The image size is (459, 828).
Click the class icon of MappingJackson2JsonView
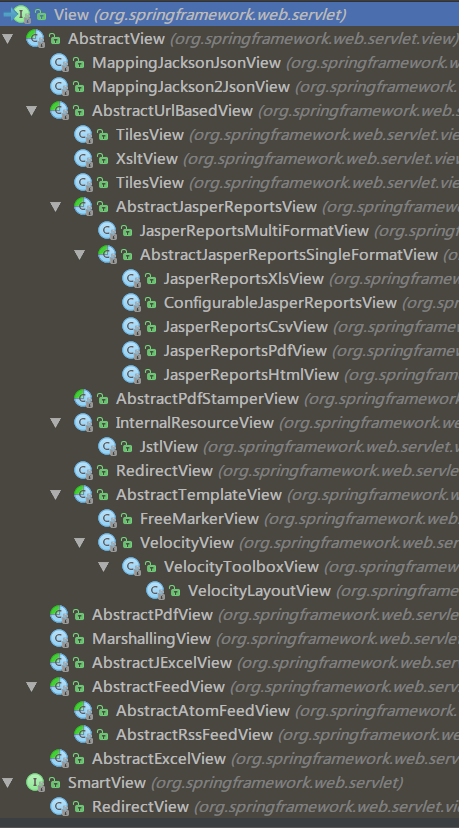coord(59,87)
